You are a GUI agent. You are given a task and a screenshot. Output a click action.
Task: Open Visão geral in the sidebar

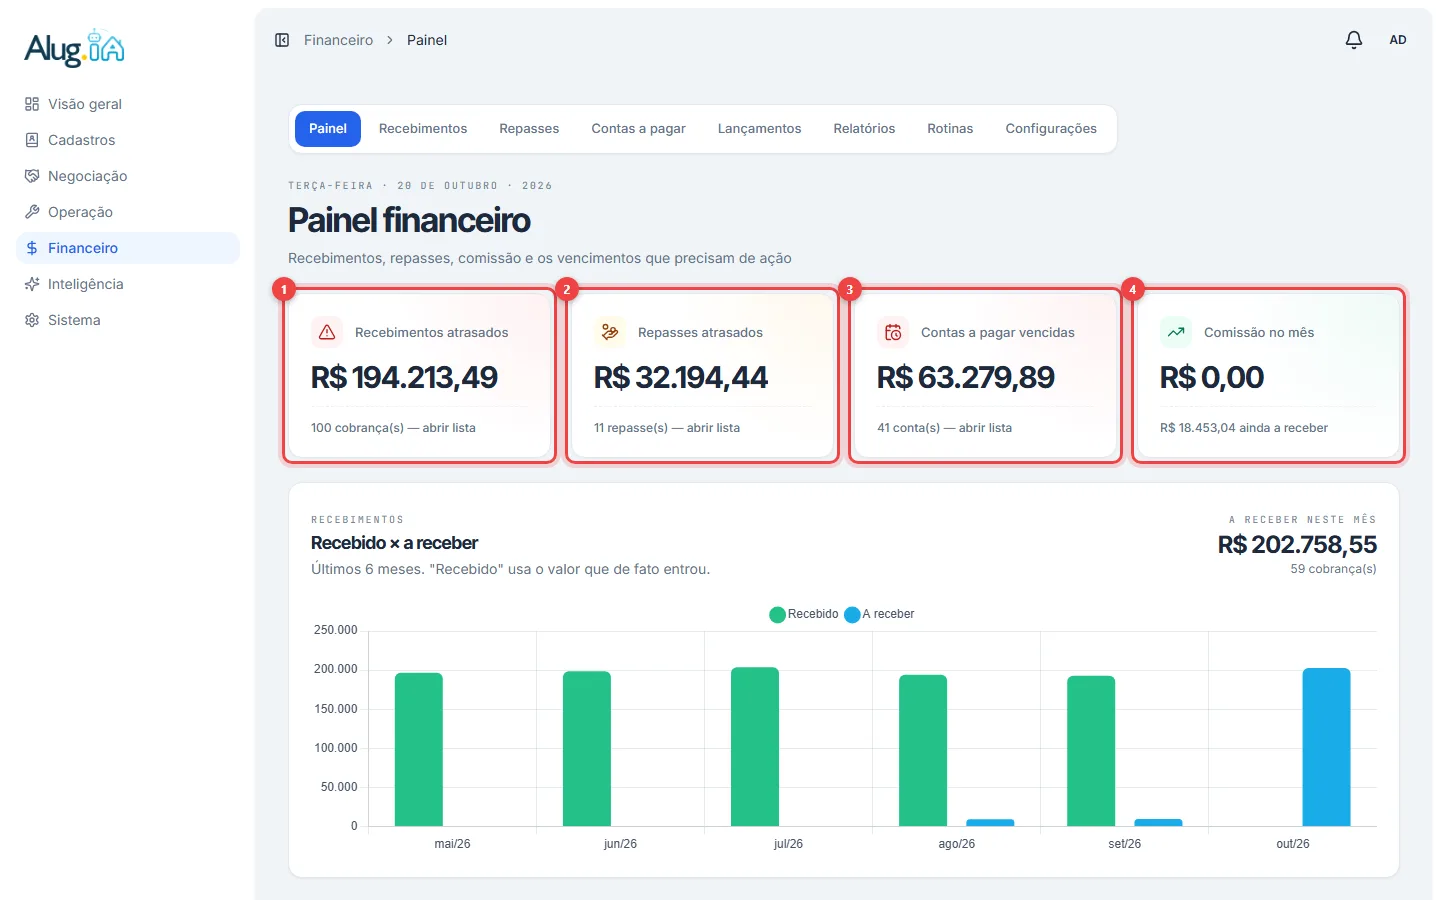(x=128, y=104)
